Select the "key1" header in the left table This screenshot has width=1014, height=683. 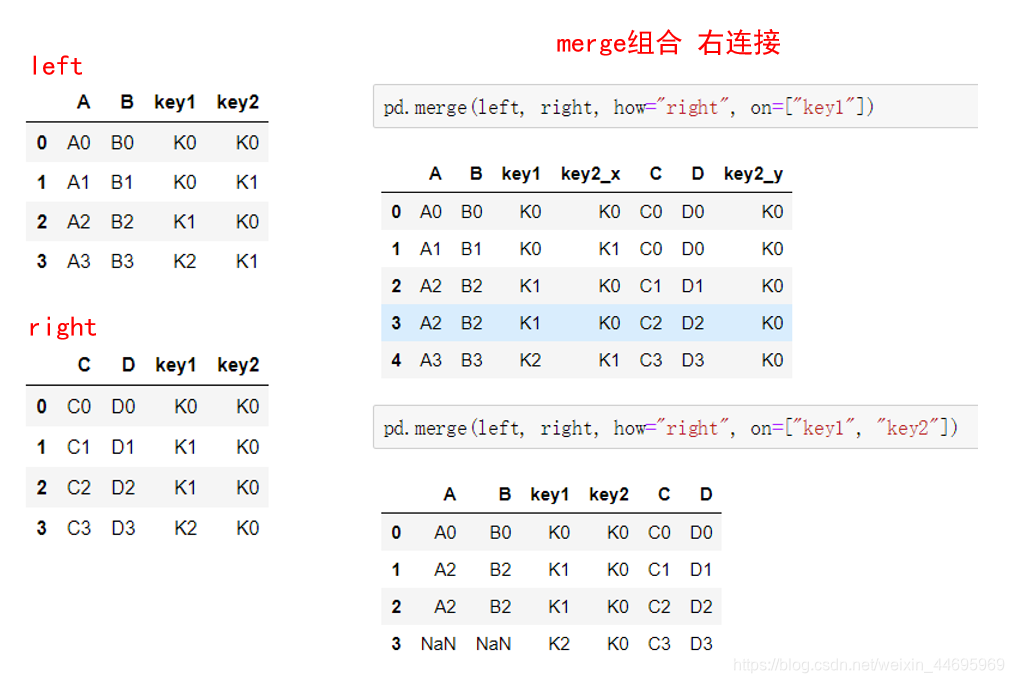[175, 102]
